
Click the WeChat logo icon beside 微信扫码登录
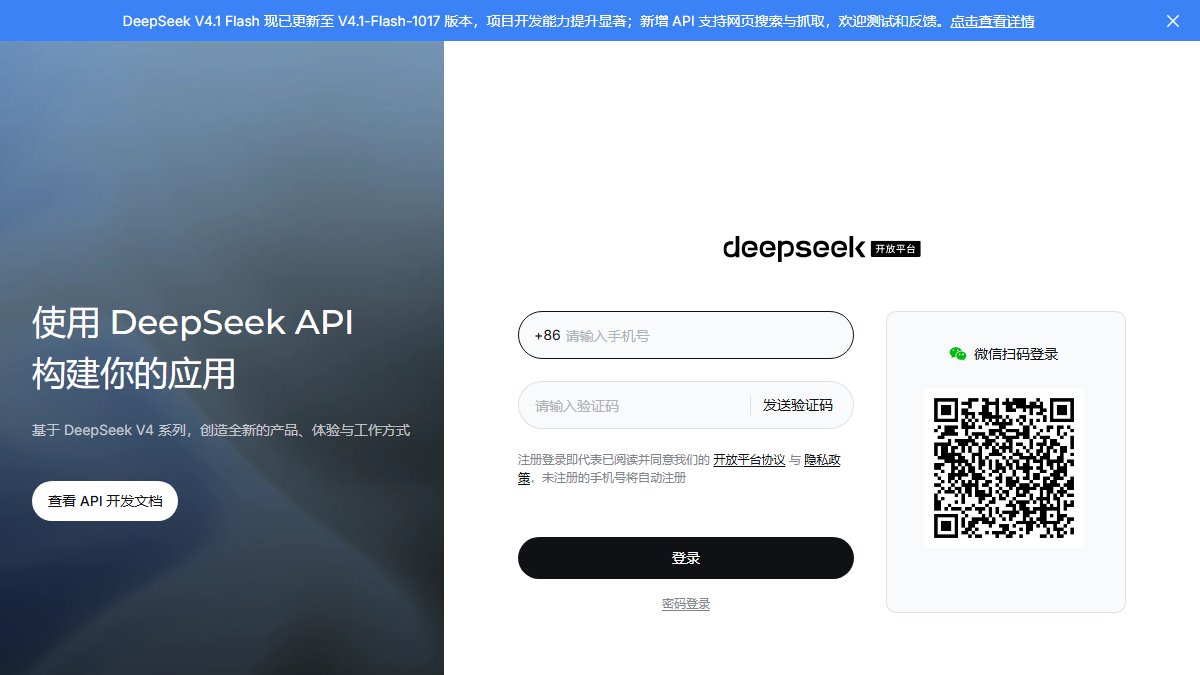(958, 354)
